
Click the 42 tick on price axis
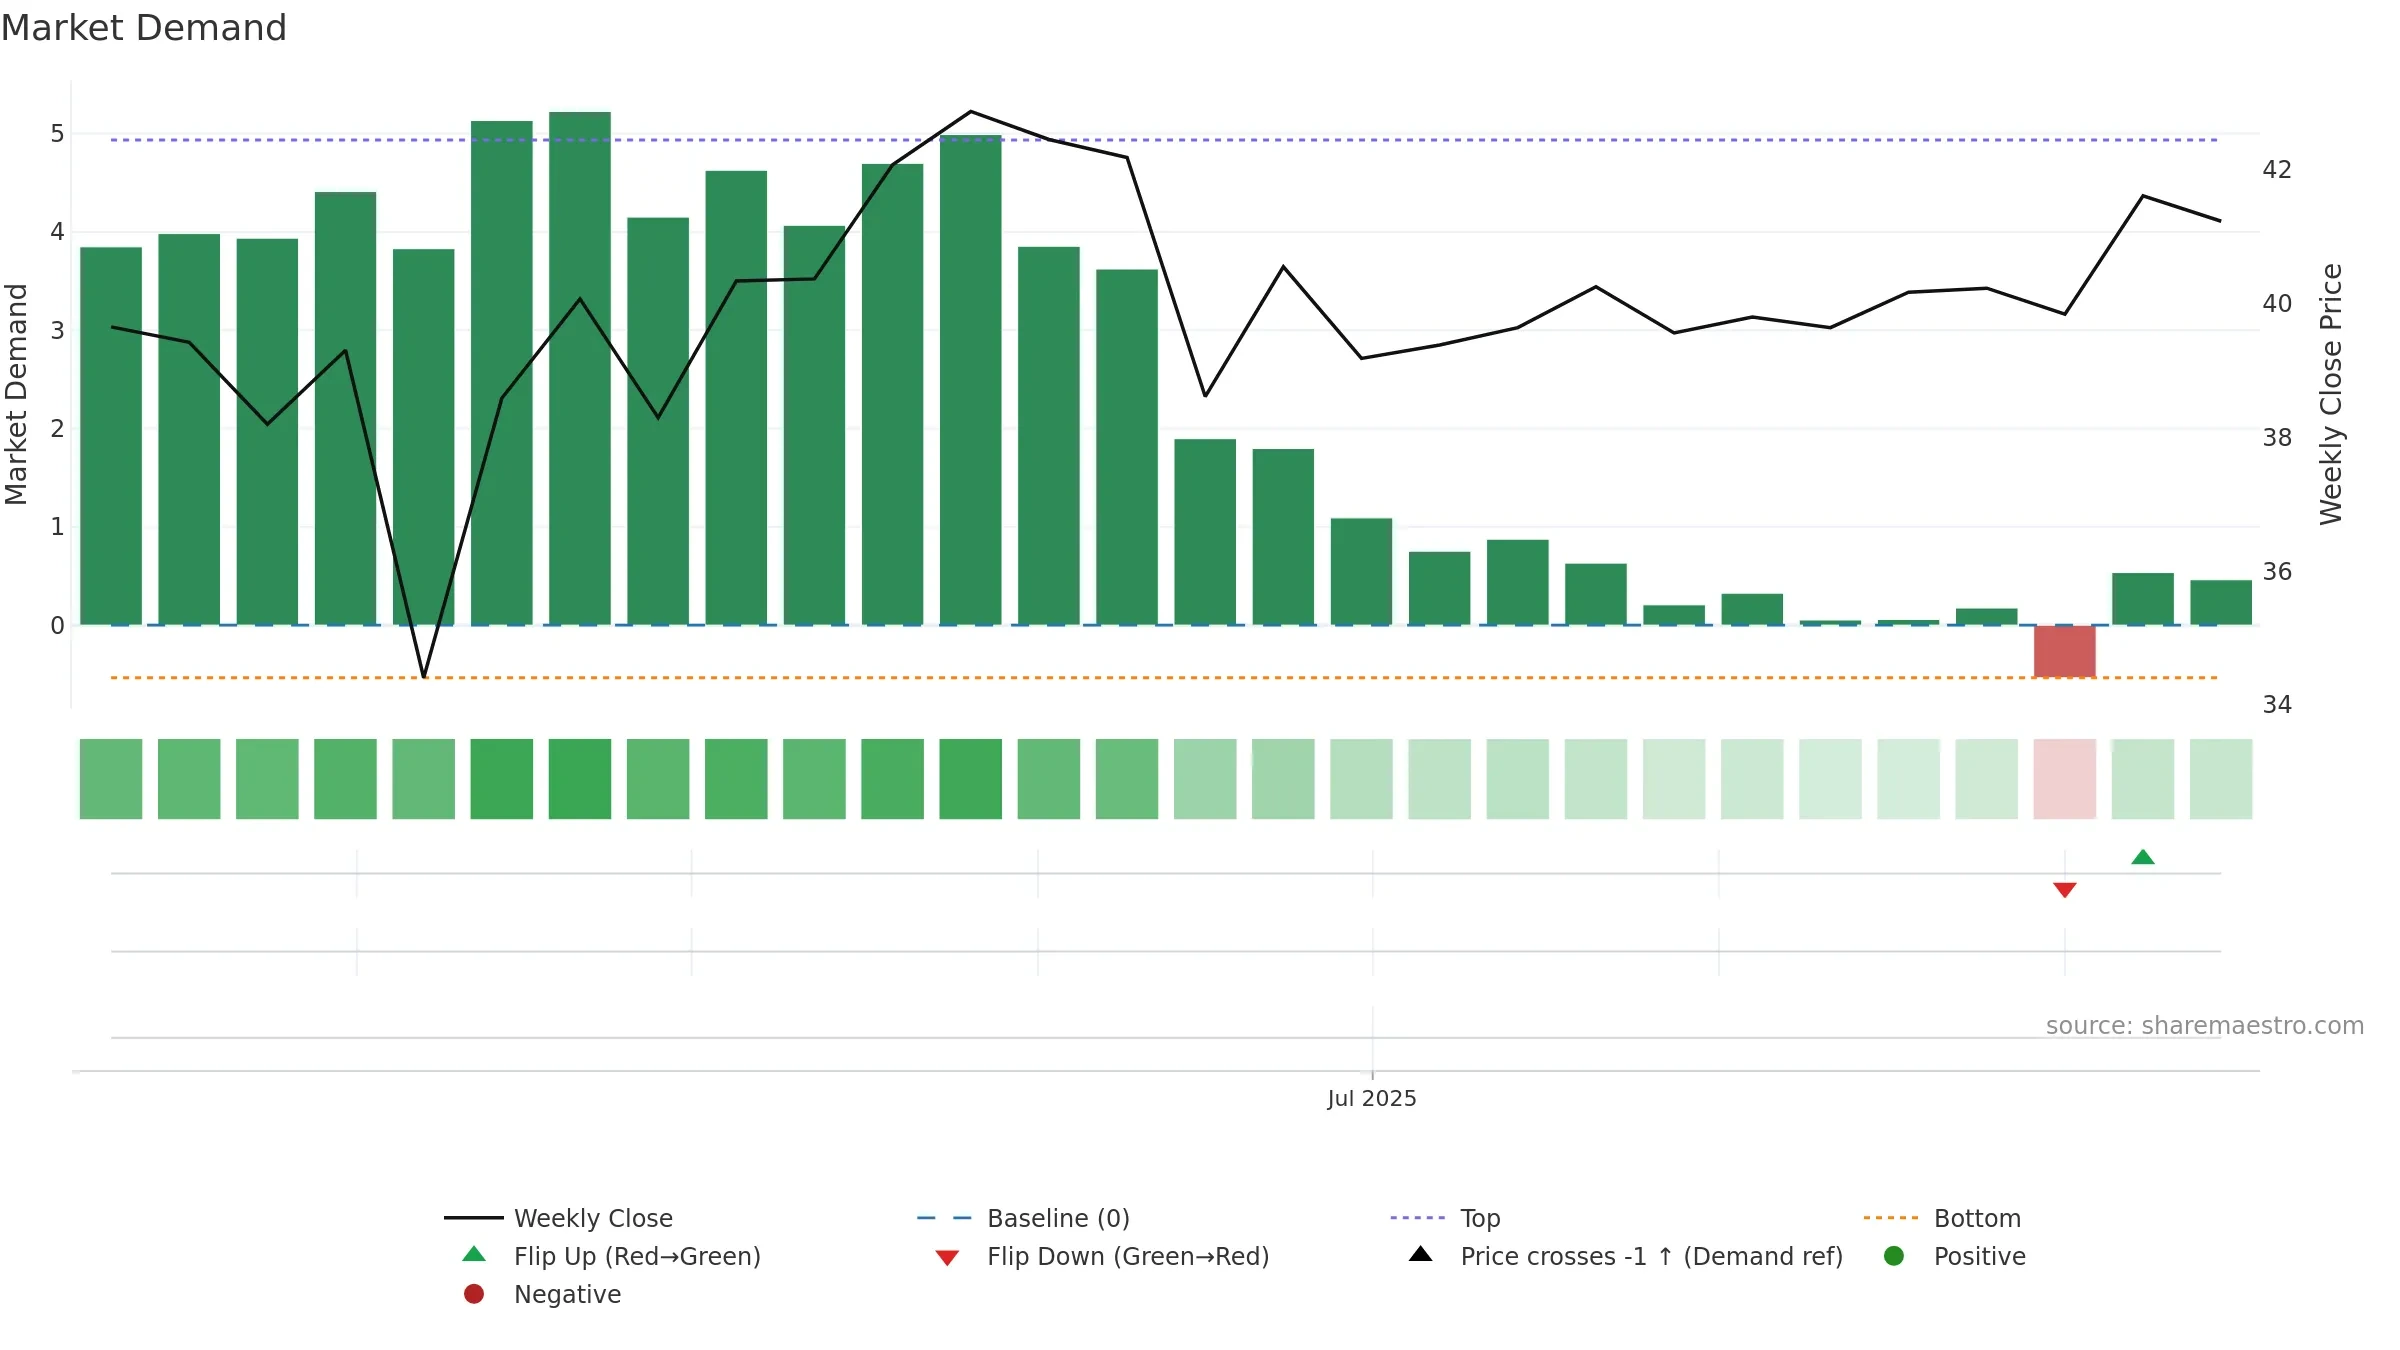2277,170
